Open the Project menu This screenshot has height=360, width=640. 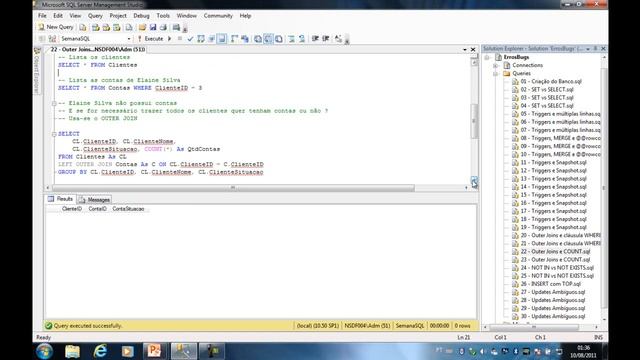(118, 16)
